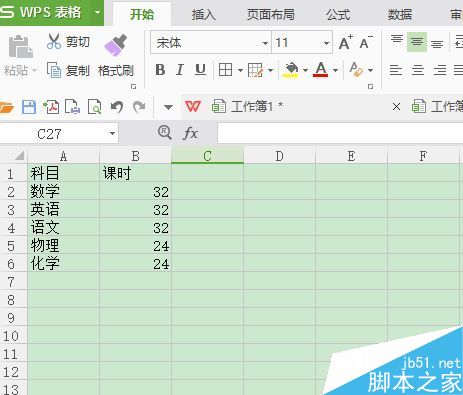Redo the last action
This screenshot has width=463, height=395.
(139, 107)
